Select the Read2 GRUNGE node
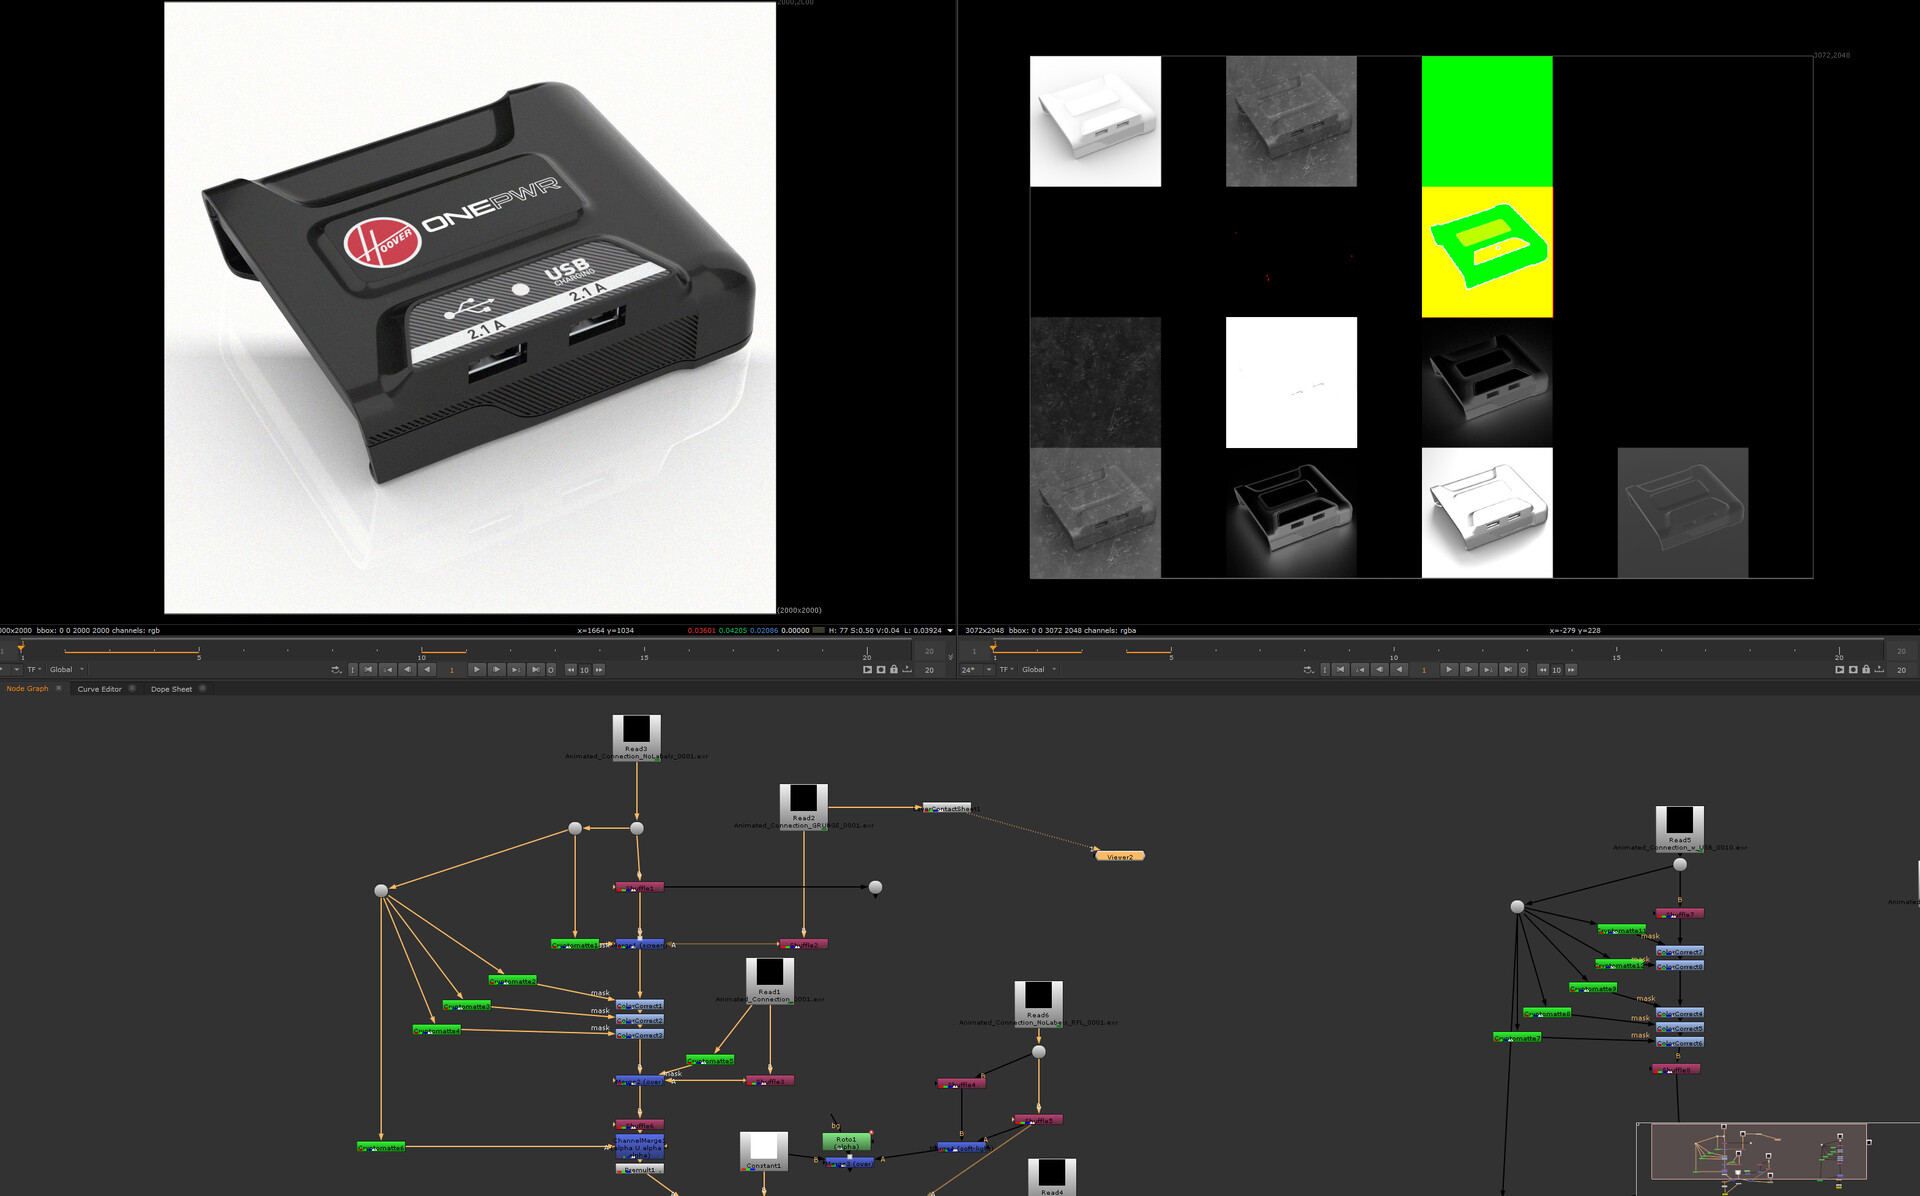The height and width of the screenshot is (1196, 1920). 804,806
